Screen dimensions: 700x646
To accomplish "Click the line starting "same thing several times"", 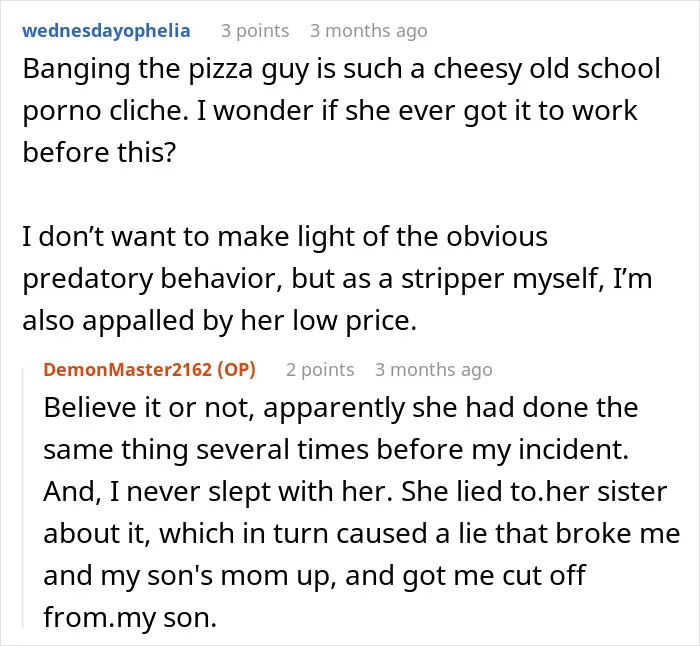I will pyautogui.click(x=336, y=450).
